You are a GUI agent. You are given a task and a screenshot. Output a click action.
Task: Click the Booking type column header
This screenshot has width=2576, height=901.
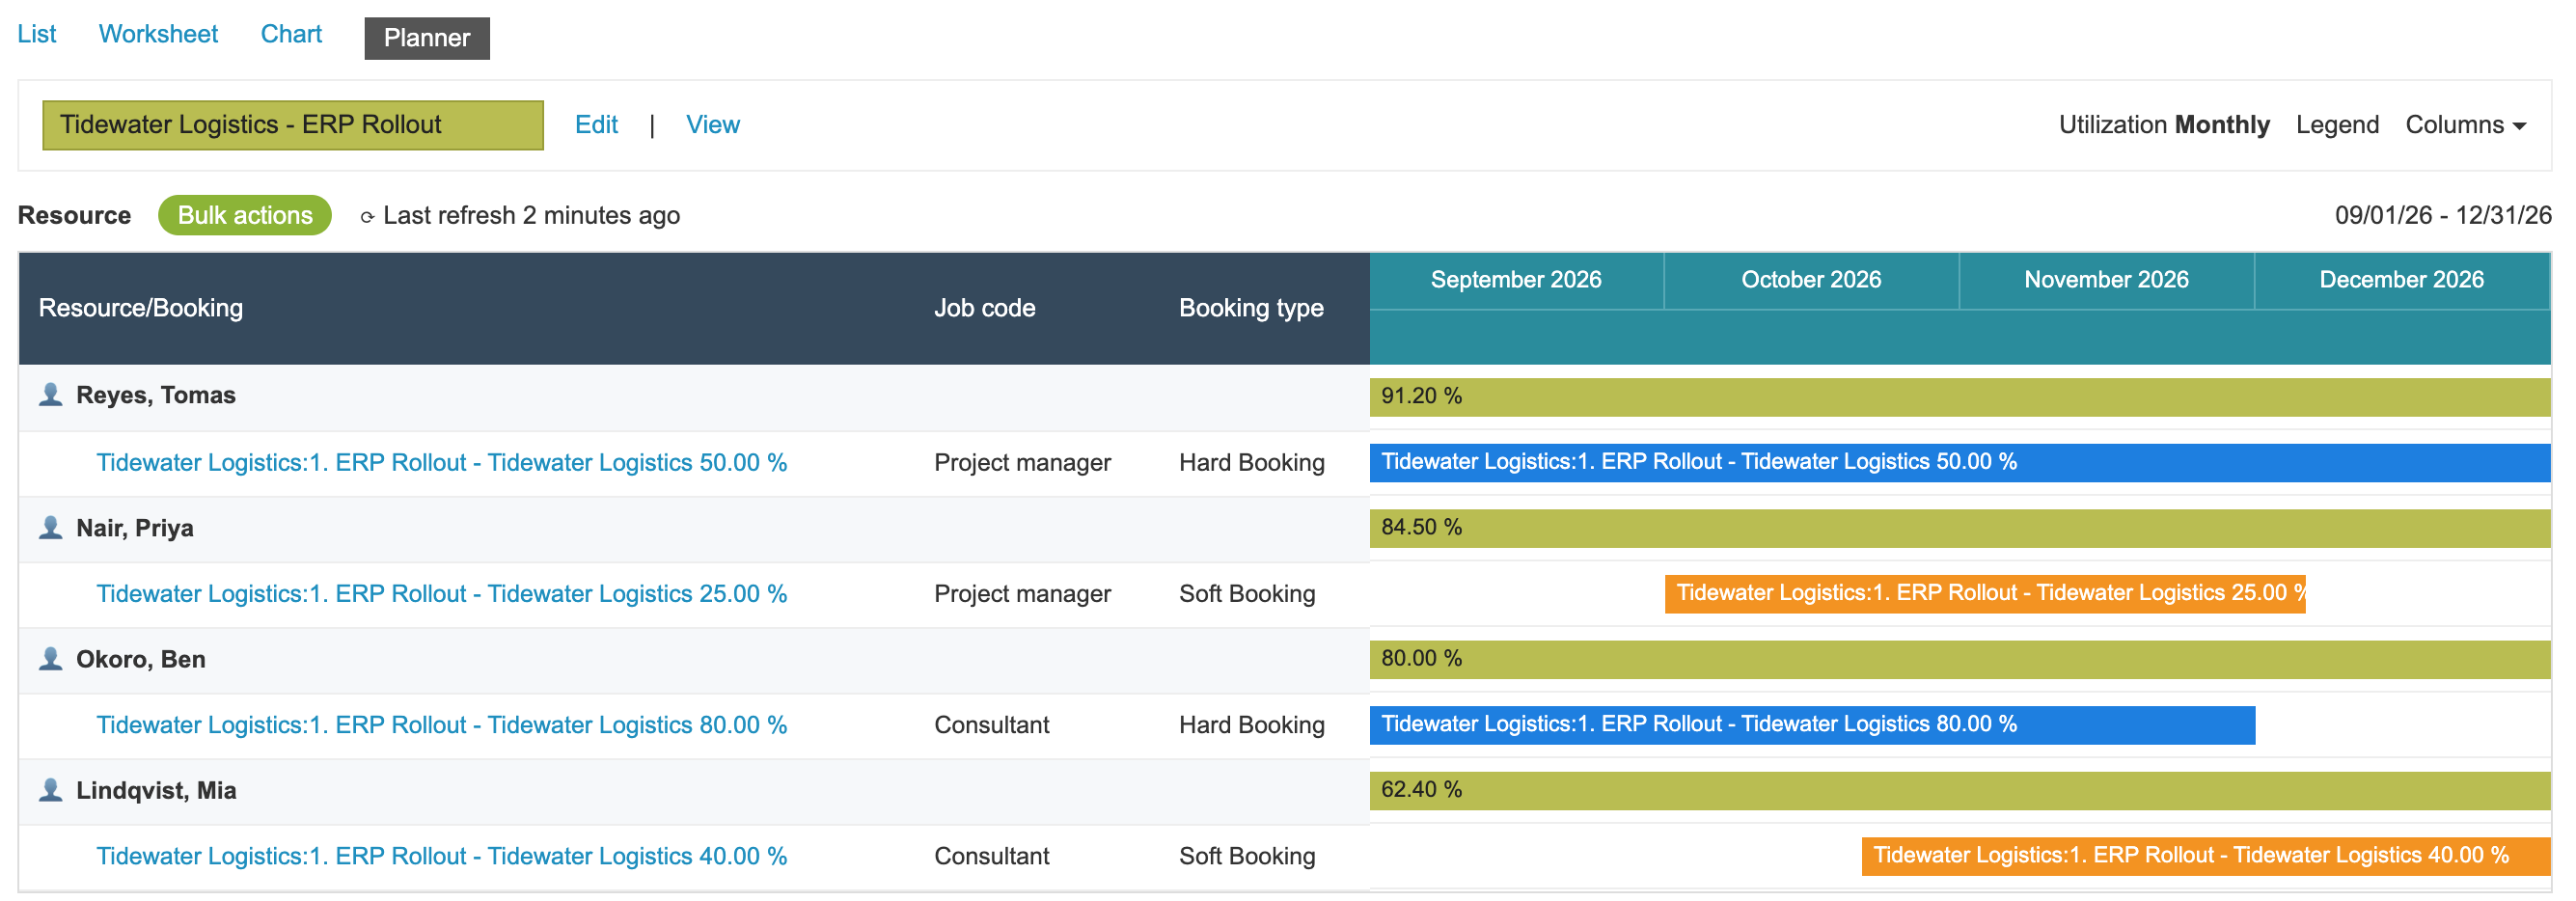click(x=1251, y=308)
